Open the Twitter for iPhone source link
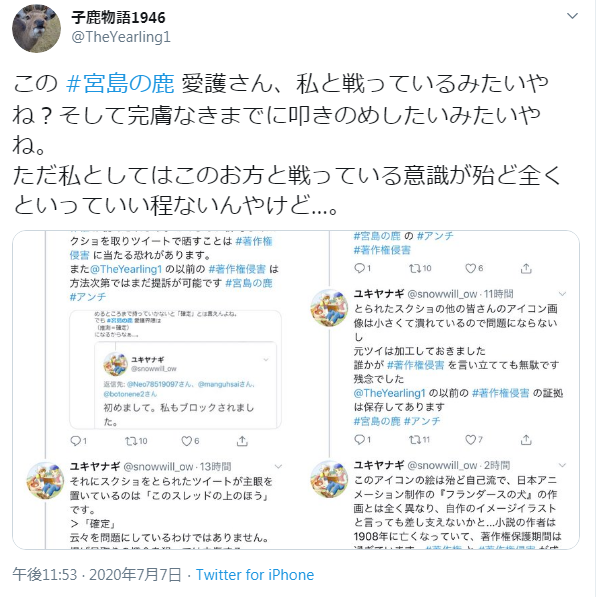 [x=255, y=575]
